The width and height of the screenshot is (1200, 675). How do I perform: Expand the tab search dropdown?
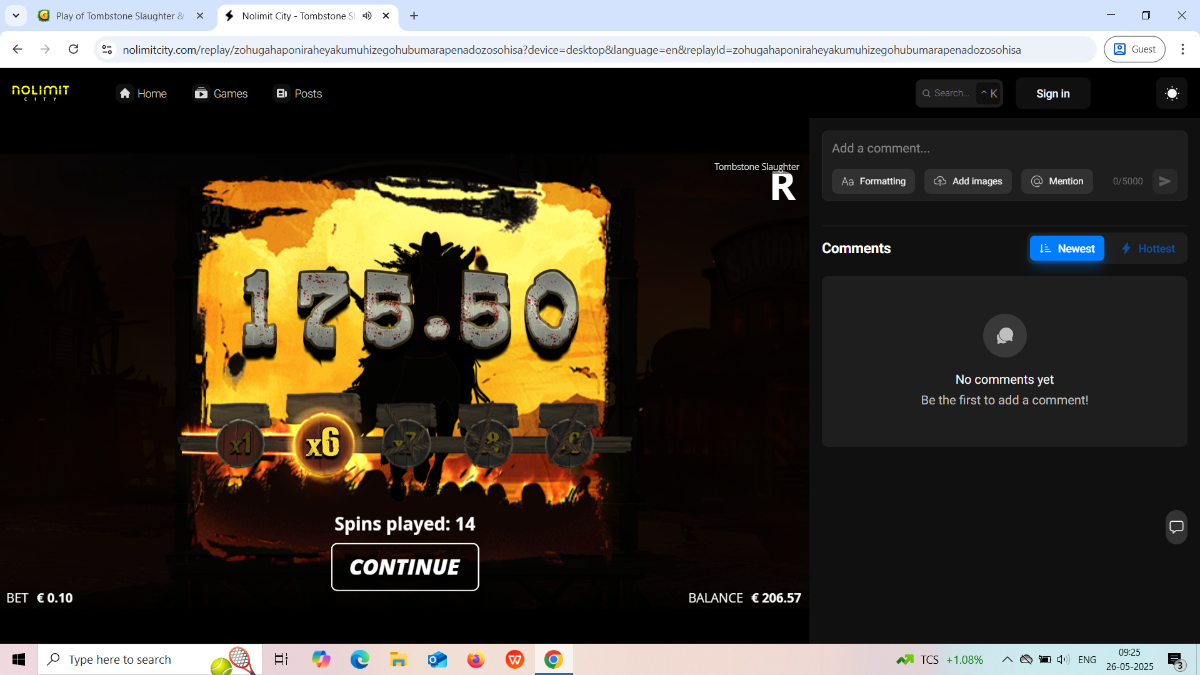pos(16,16)
